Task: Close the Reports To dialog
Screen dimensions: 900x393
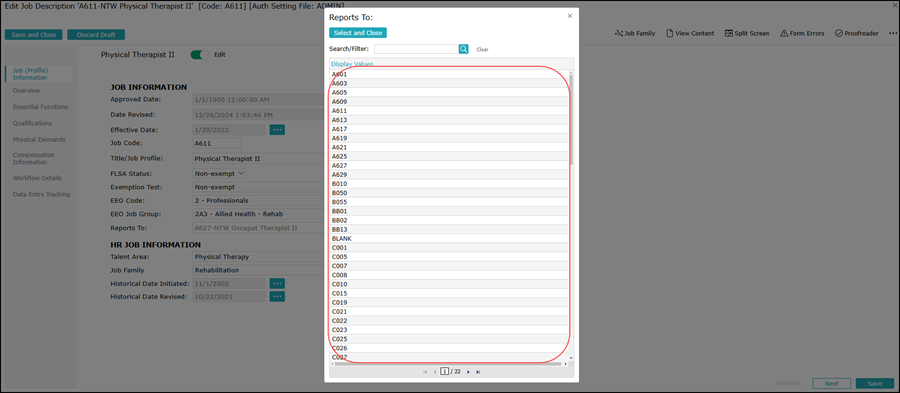Action: click(569, 16)
